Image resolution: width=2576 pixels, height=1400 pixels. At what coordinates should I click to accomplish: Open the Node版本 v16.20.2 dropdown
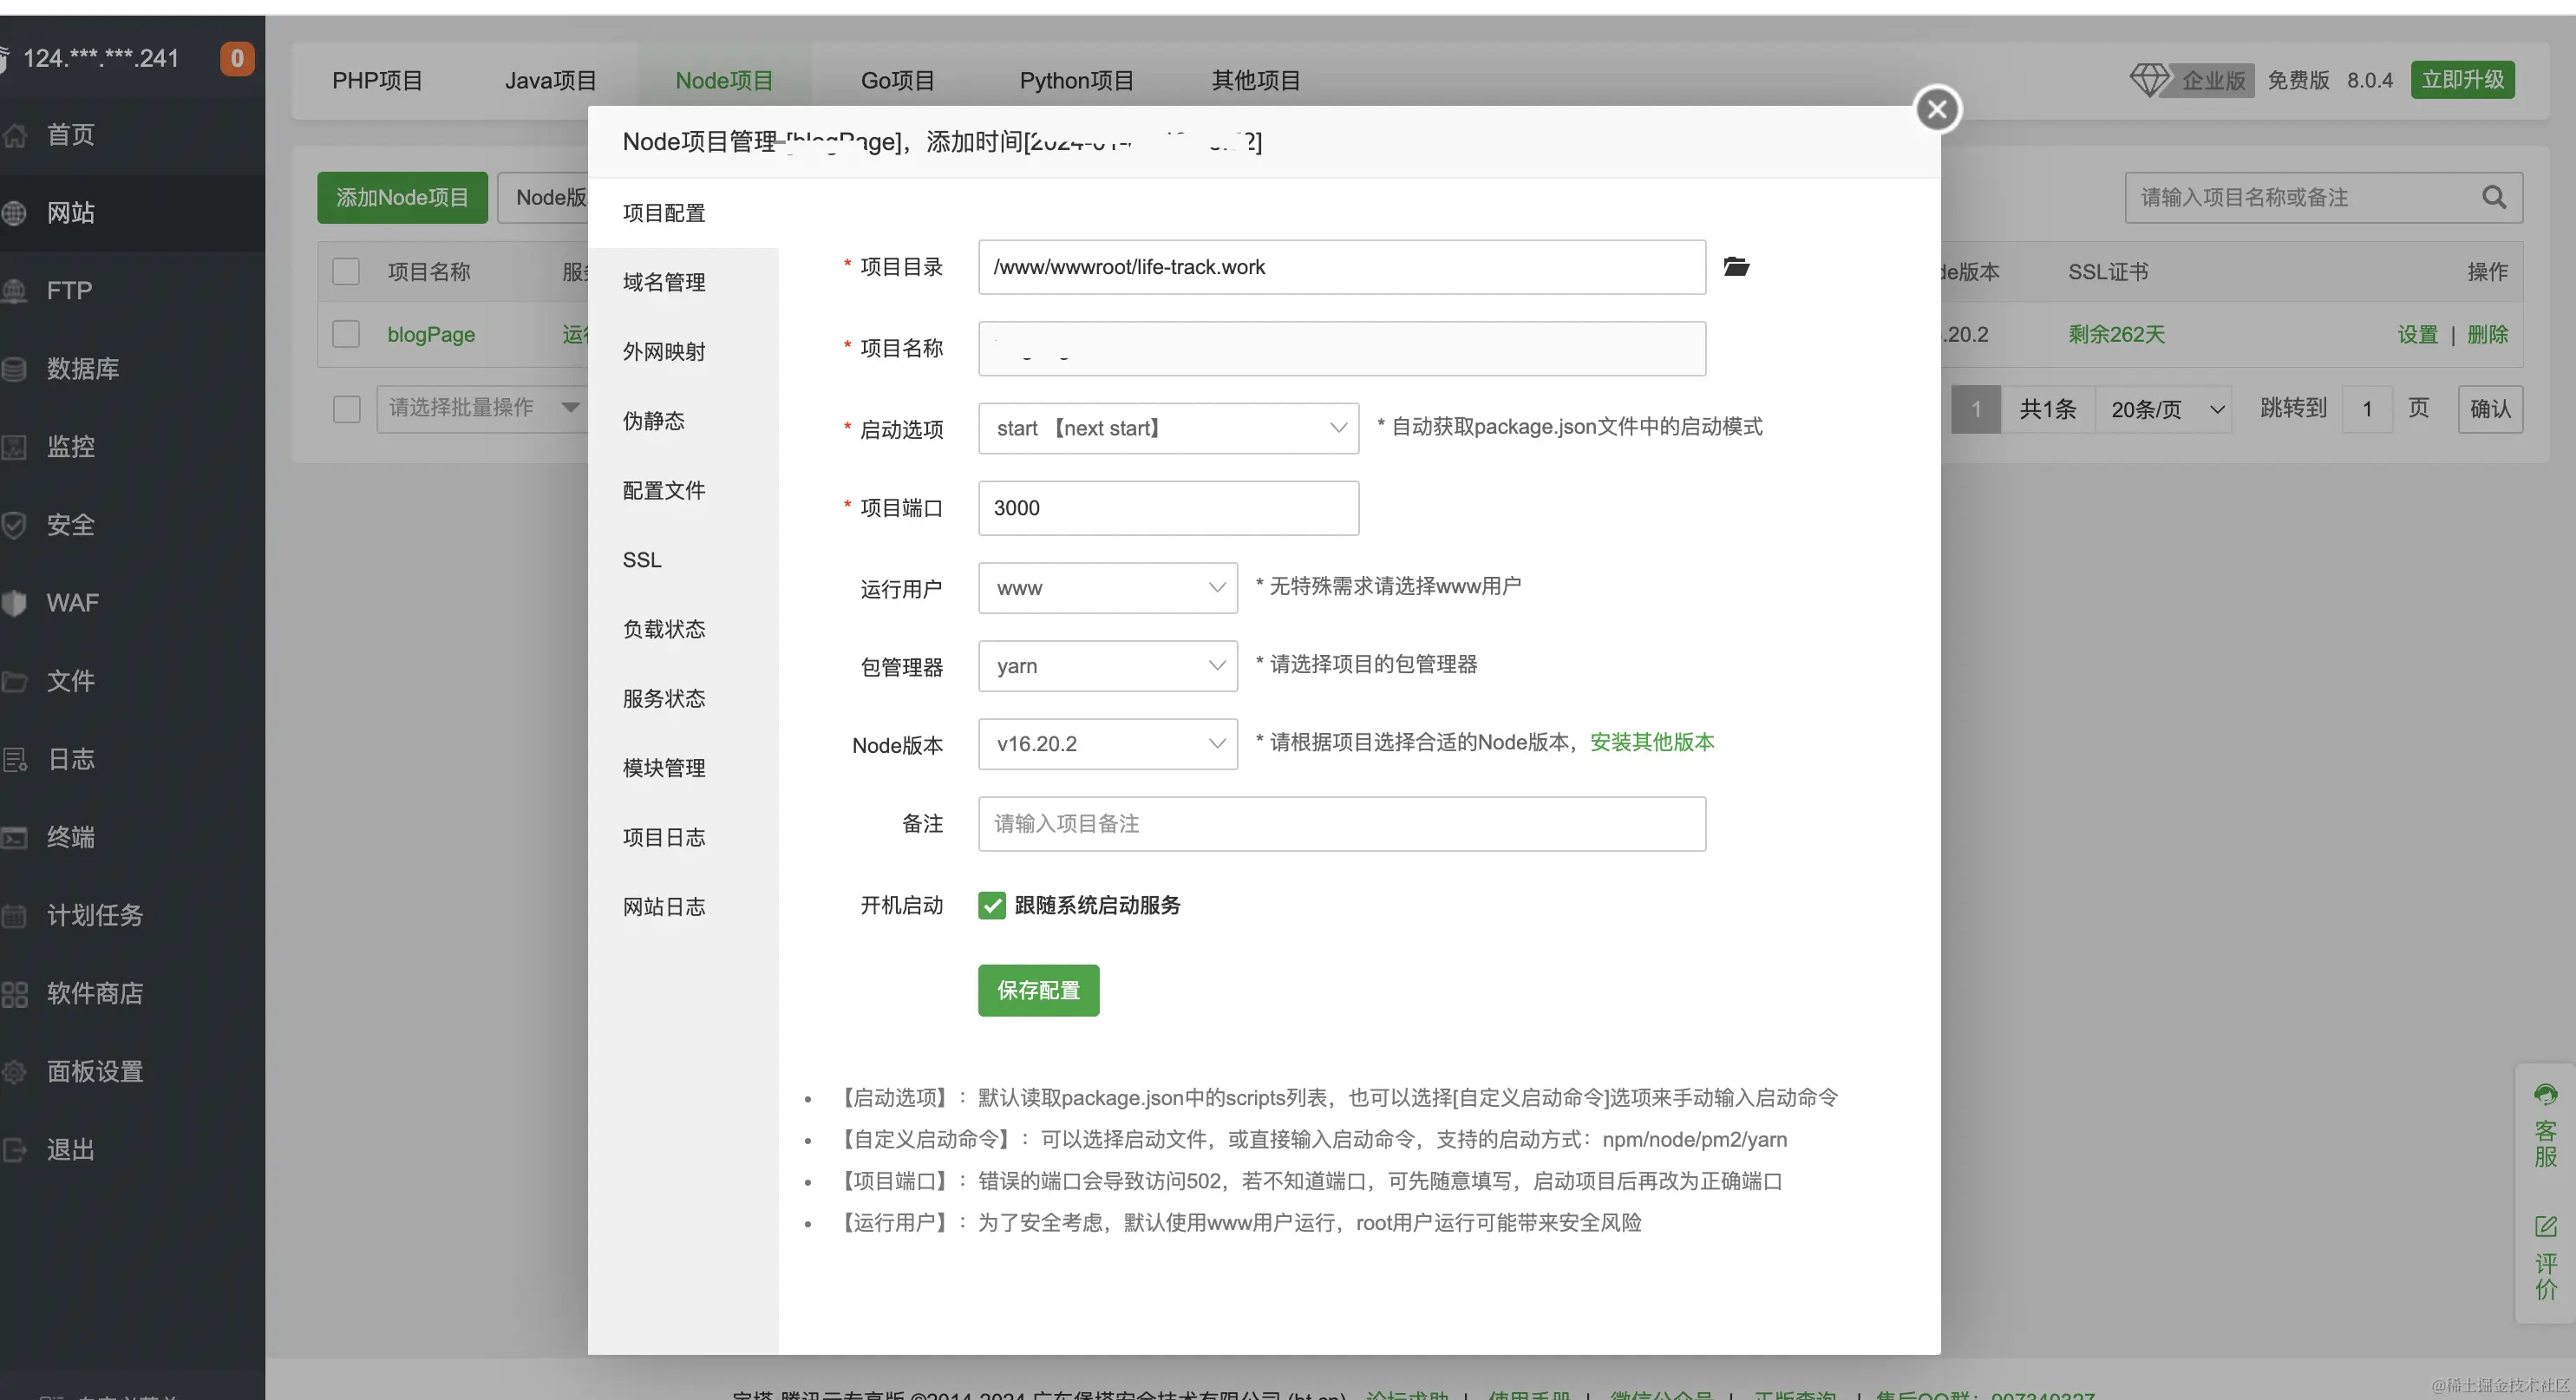1107,744
